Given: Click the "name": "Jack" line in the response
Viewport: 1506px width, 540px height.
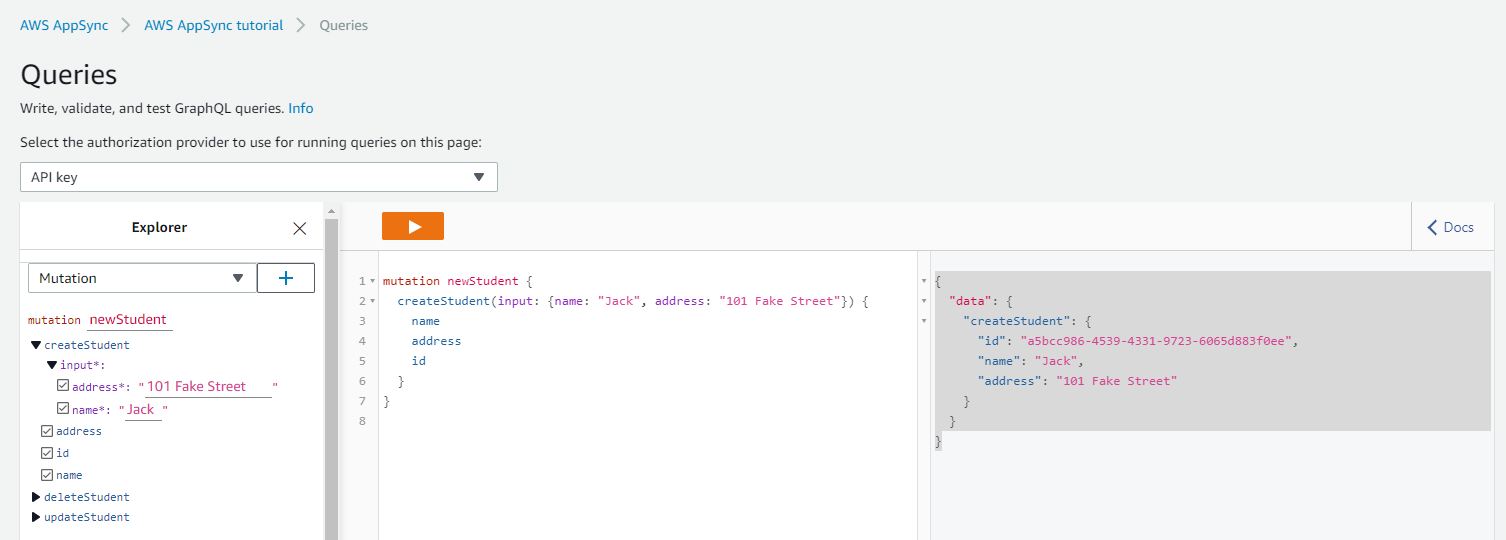Looking at the screenshot, I should click(1030, 361).
